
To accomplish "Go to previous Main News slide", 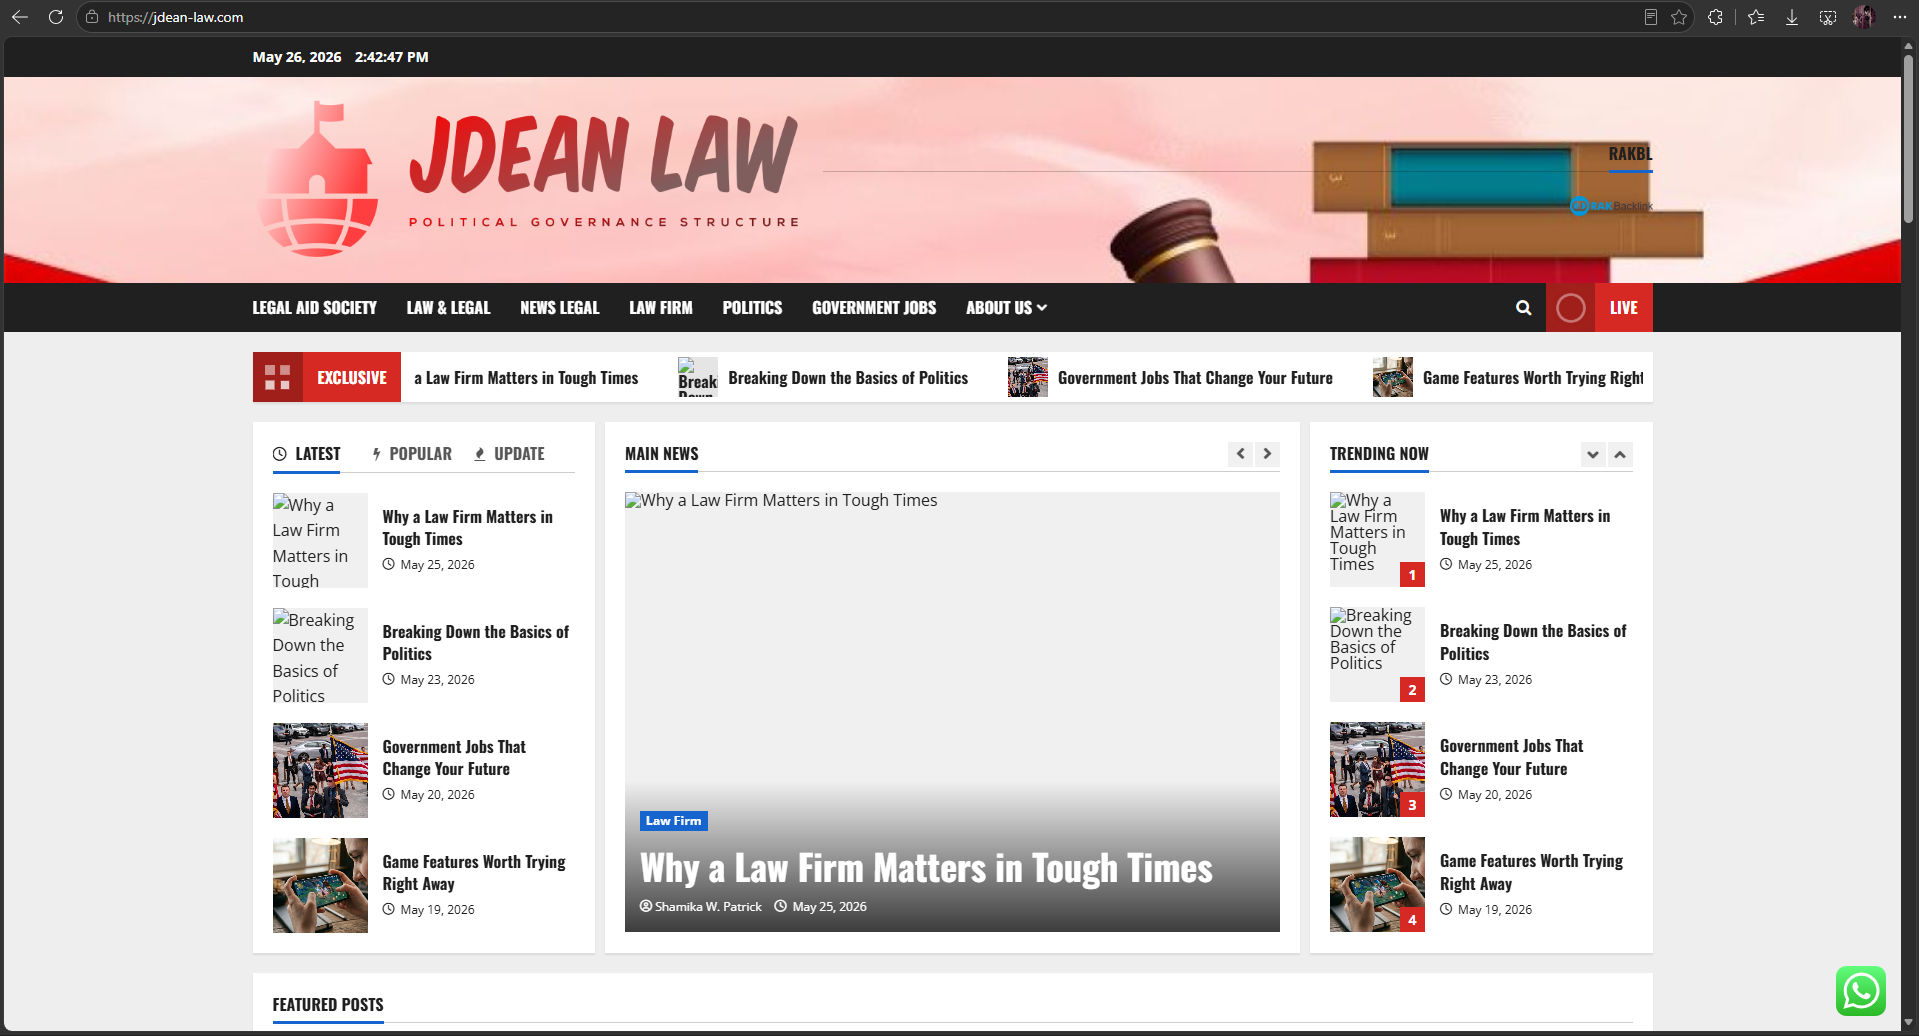I will (x=1240, y=454).
